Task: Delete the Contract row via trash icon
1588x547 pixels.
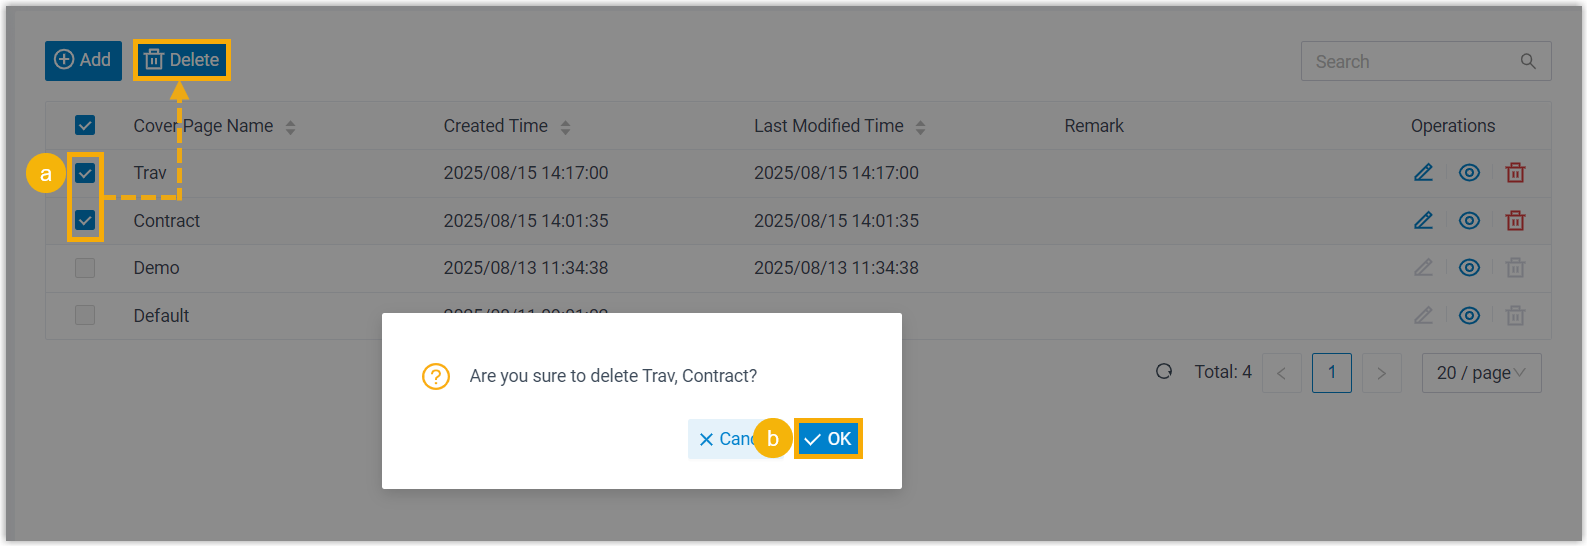Action: 1515,221
